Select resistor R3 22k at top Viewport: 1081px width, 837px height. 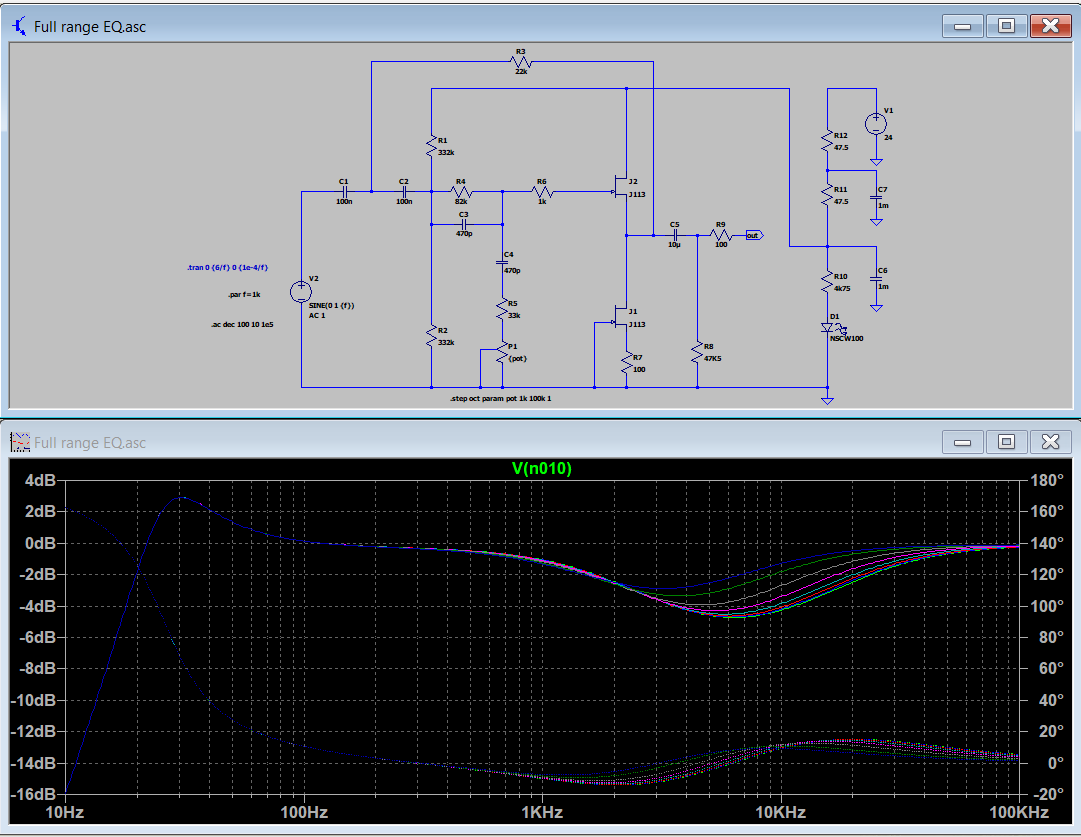point(521,62)
